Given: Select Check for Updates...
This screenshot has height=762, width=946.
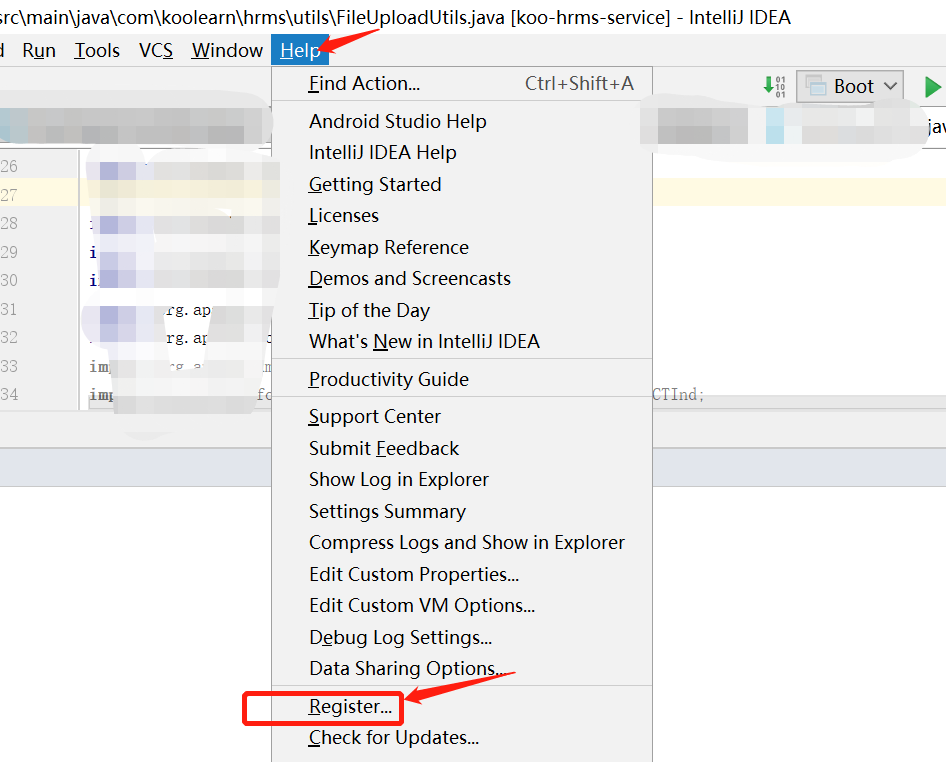Looking at the screenshot, I should pyautogui.click(x=462, y=738).
